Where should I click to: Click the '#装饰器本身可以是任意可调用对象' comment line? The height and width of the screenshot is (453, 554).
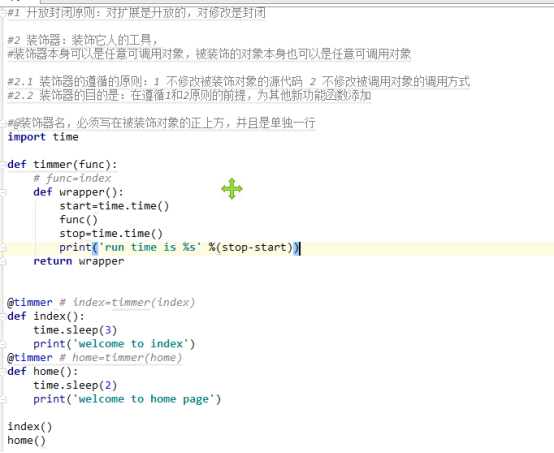point(209,54)
